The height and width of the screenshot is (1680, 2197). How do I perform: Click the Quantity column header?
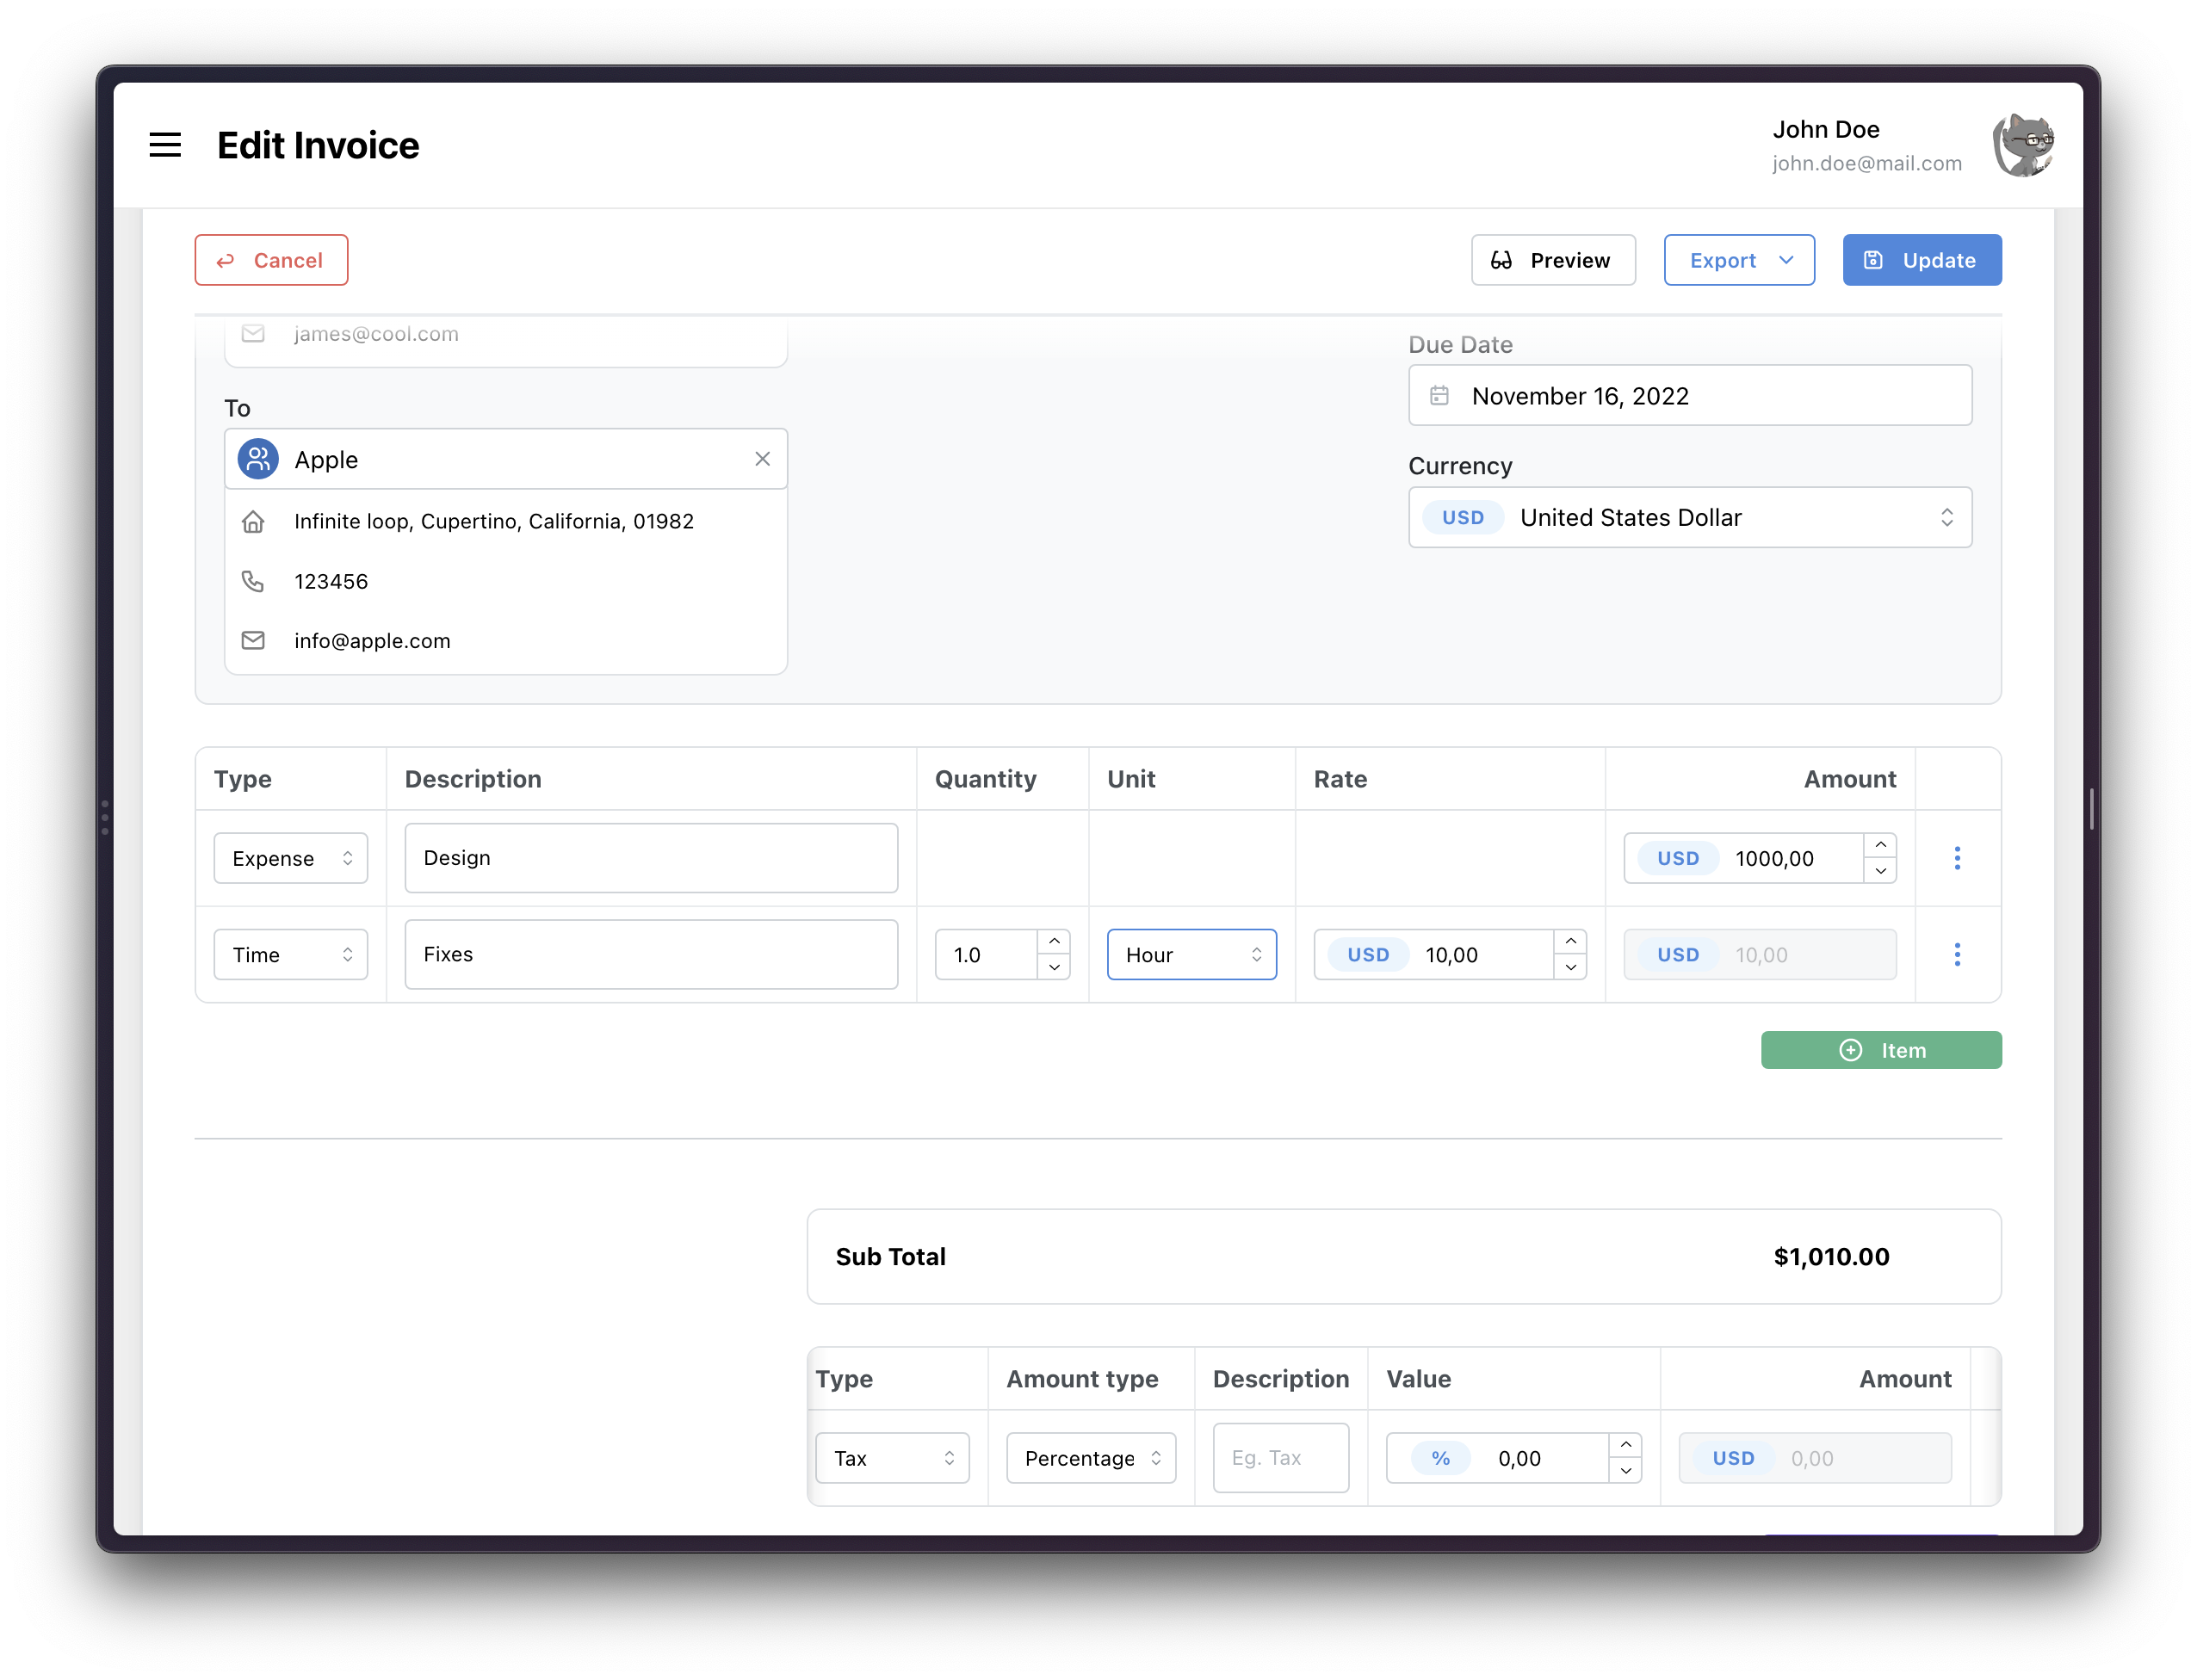tap(985, 779)
